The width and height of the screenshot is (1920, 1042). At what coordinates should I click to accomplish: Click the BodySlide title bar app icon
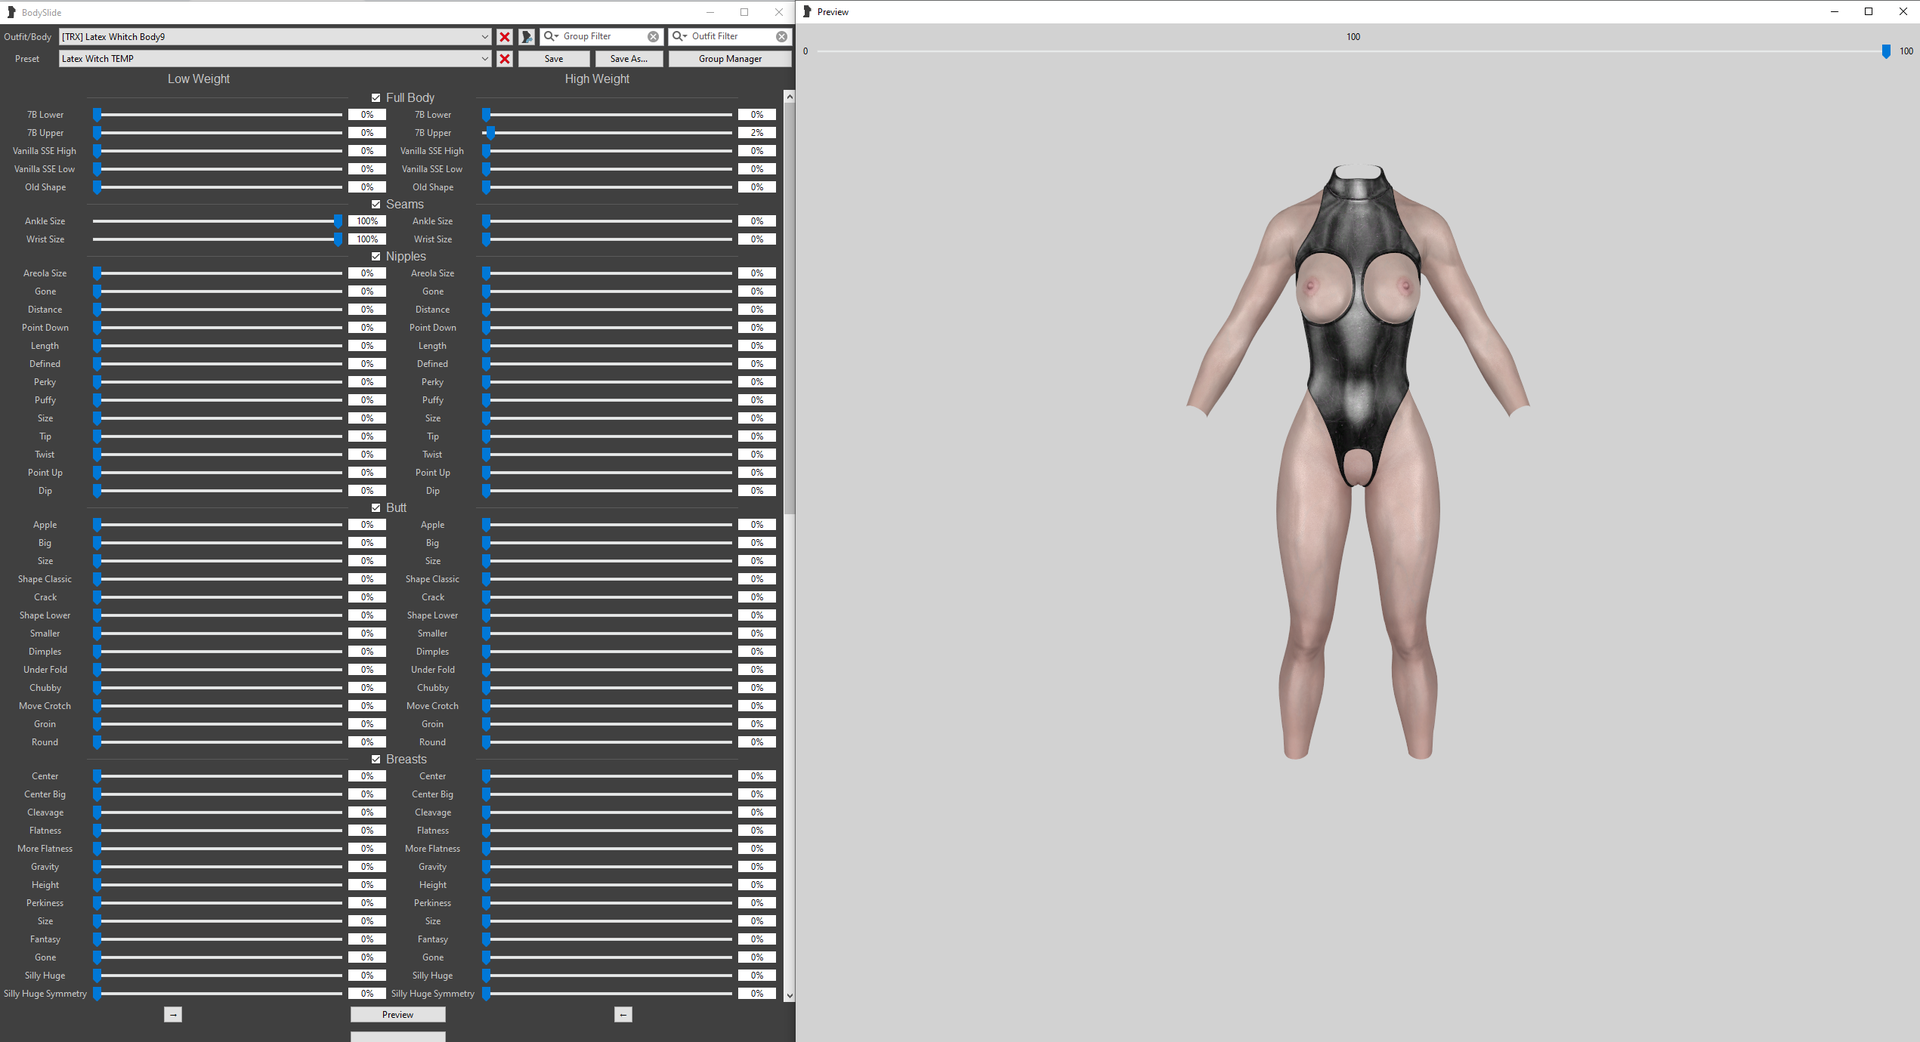[x=12, y=12]
